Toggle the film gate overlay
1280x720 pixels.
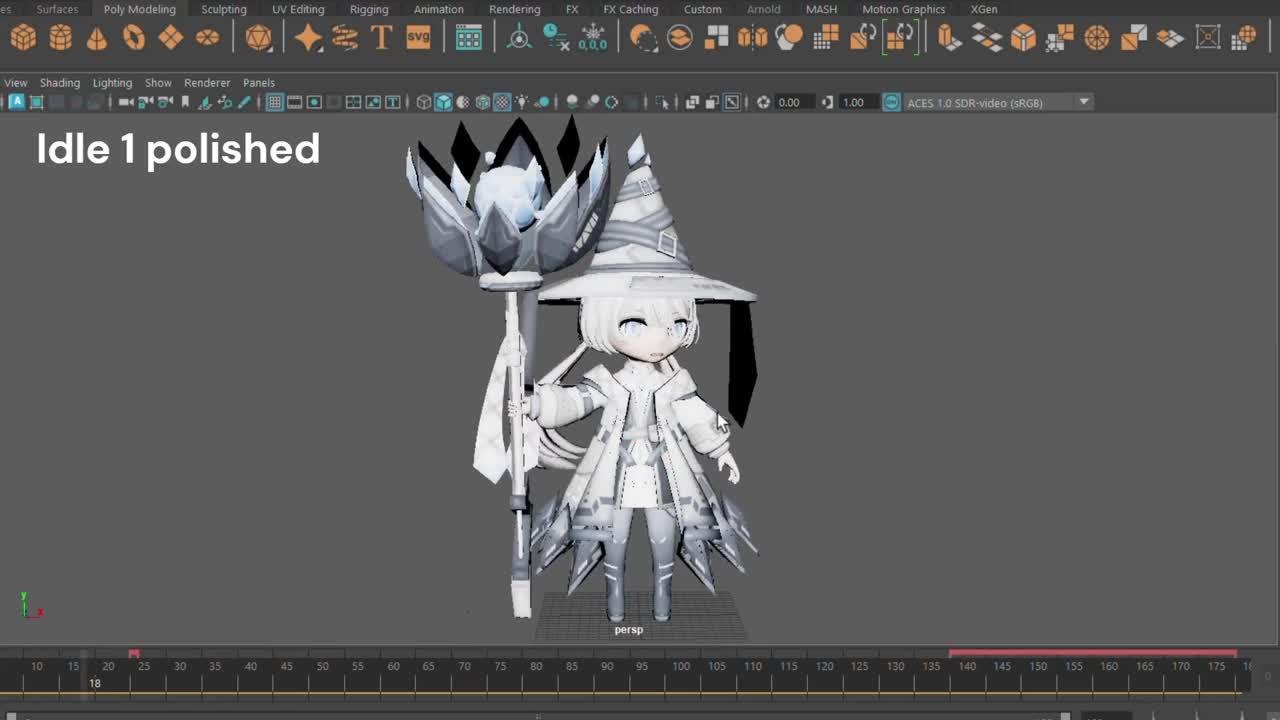tap(294, 102)
